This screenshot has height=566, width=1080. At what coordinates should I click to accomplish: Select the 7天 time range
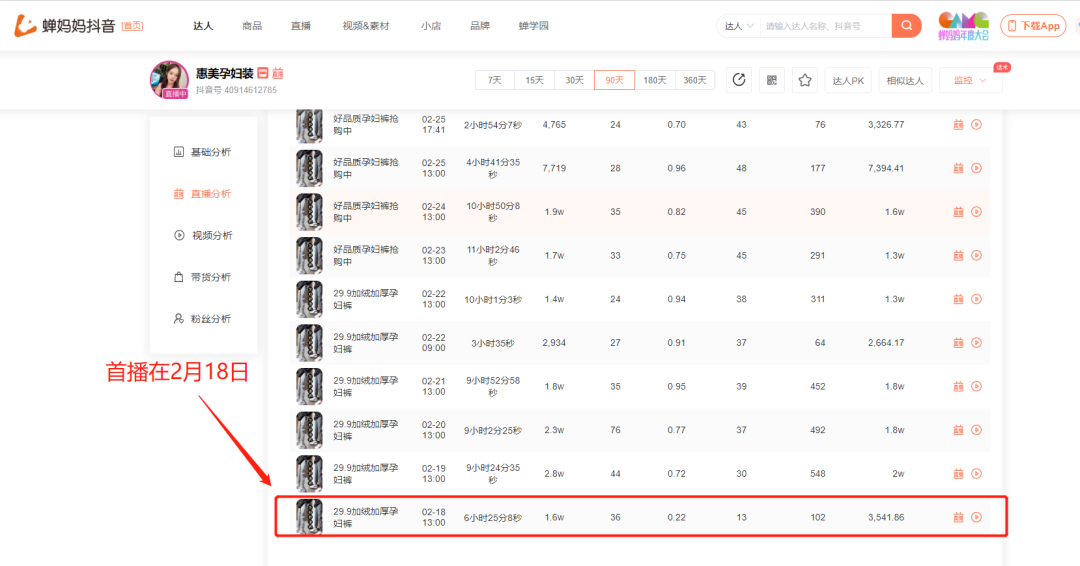click(x=495, y=80)
